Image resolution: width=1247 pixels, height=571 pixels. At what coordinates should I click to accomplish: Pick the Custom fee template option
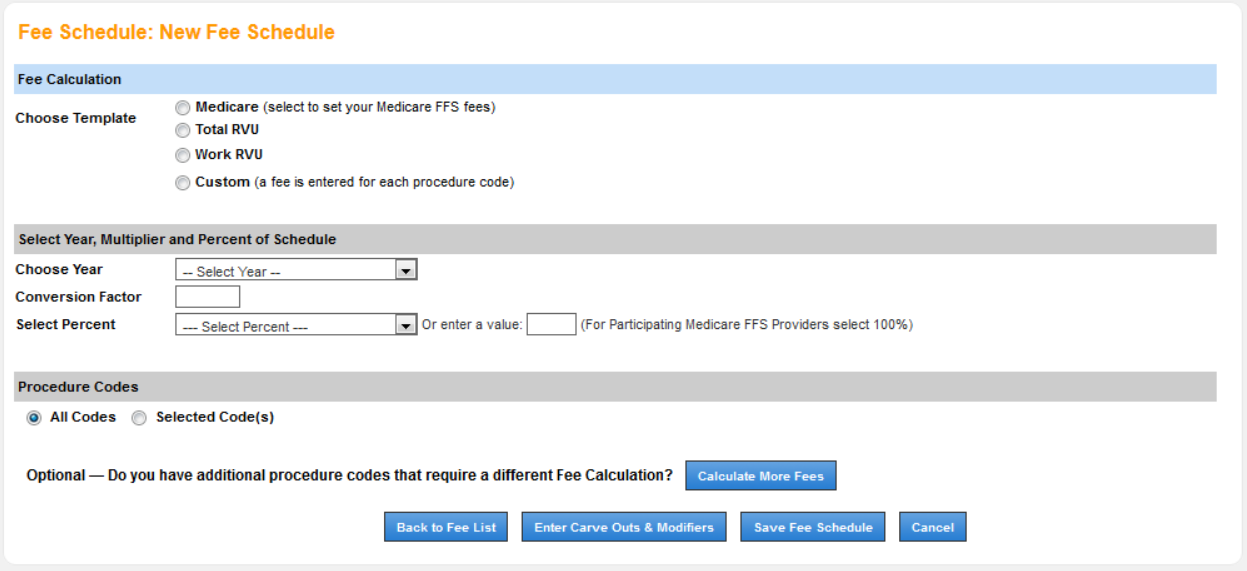[x=182, y=183]
